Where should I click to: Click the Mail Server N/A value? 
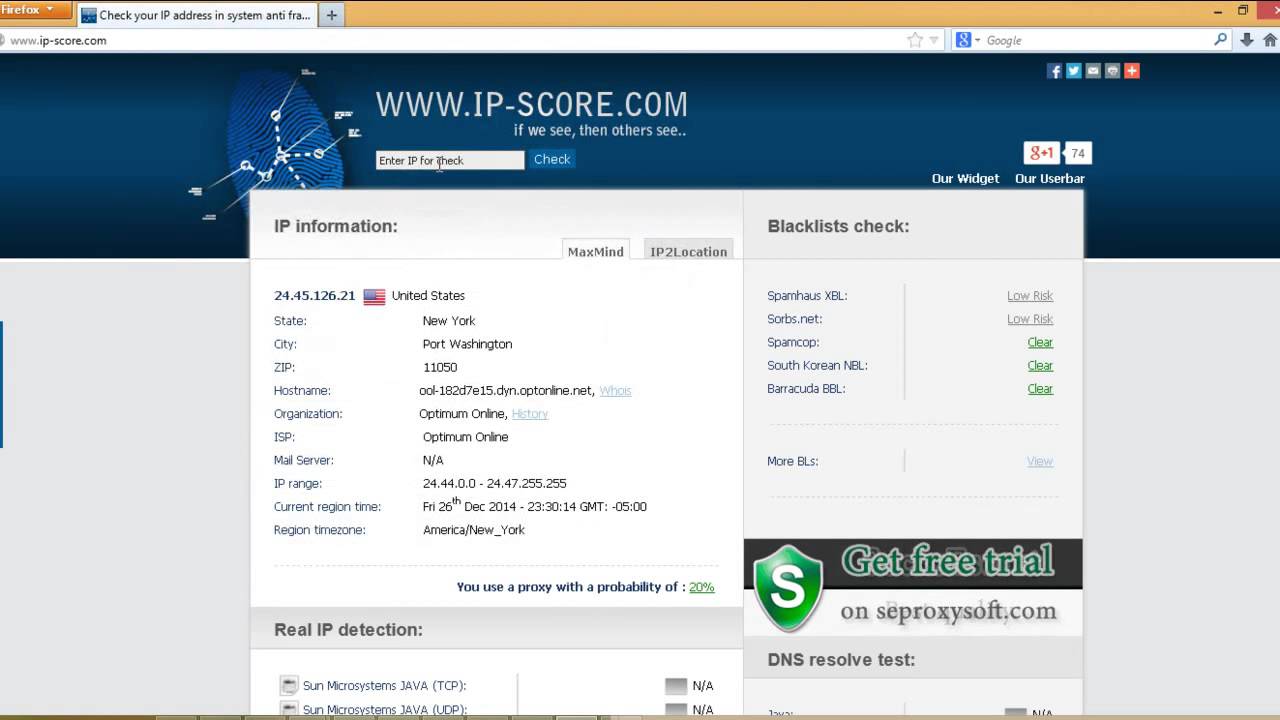[433, 461]
